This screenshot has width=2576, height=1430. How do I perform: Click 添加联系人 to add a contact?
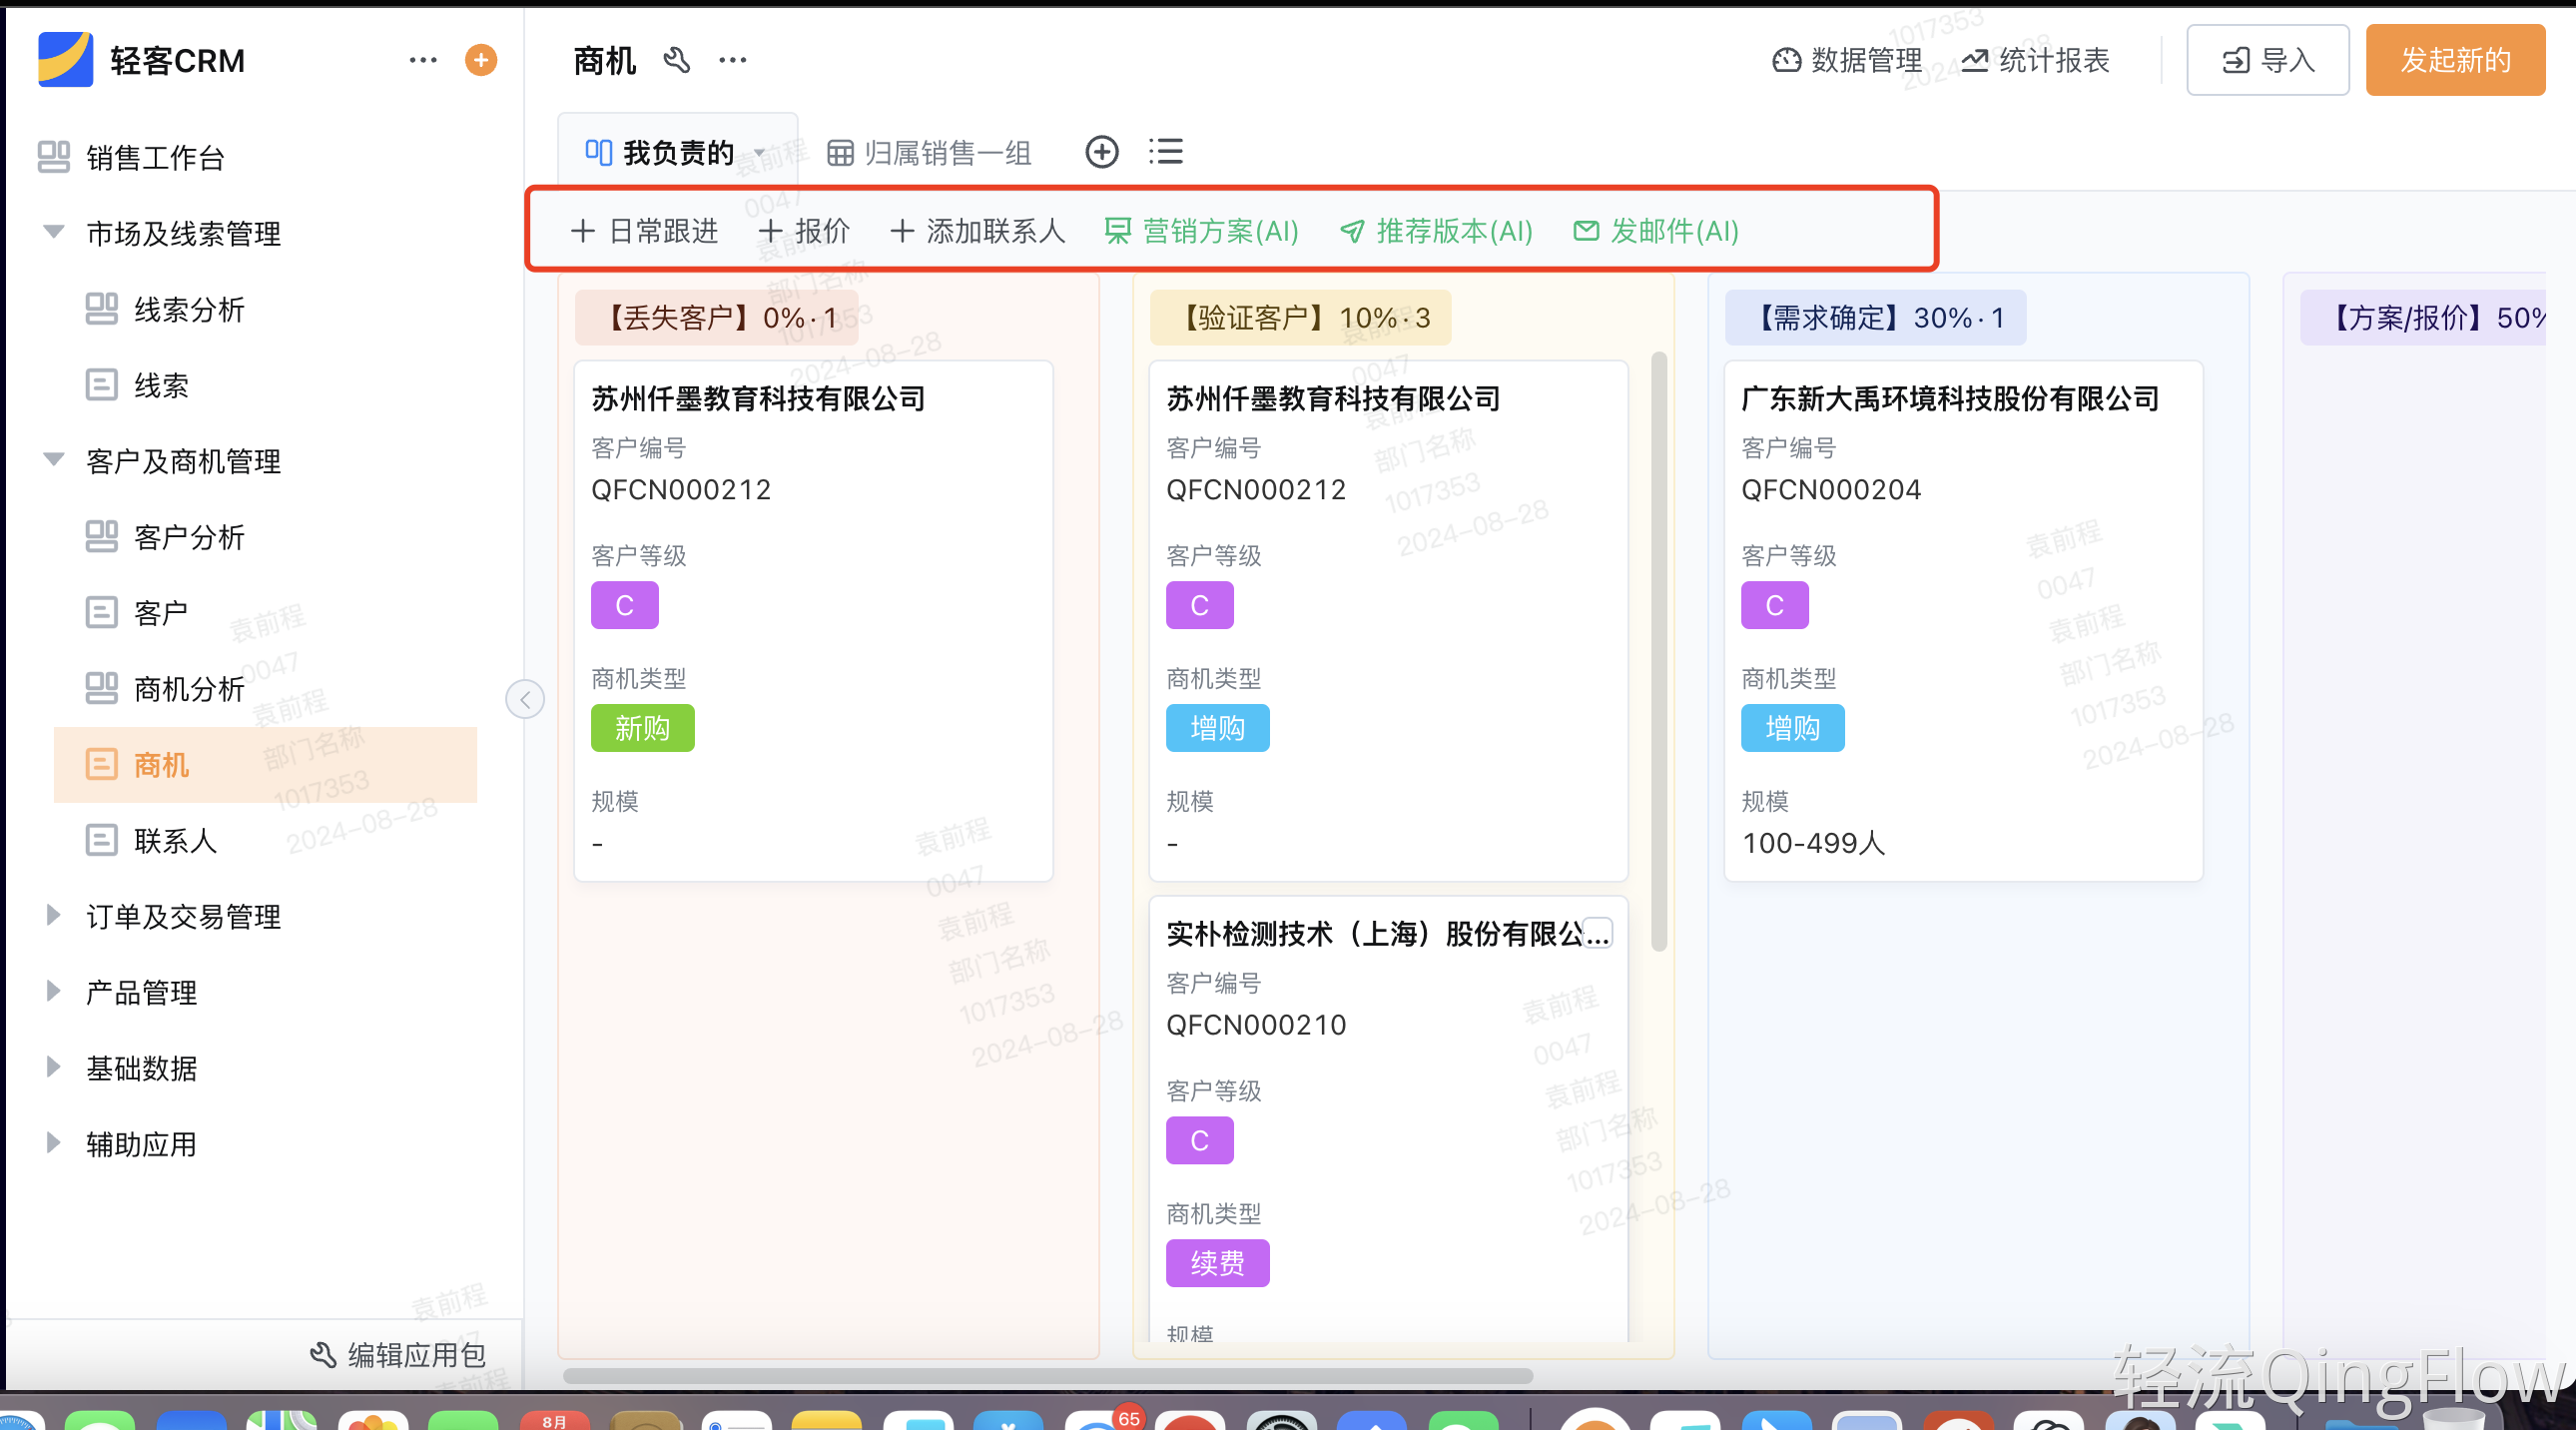(x=977, y=231)
